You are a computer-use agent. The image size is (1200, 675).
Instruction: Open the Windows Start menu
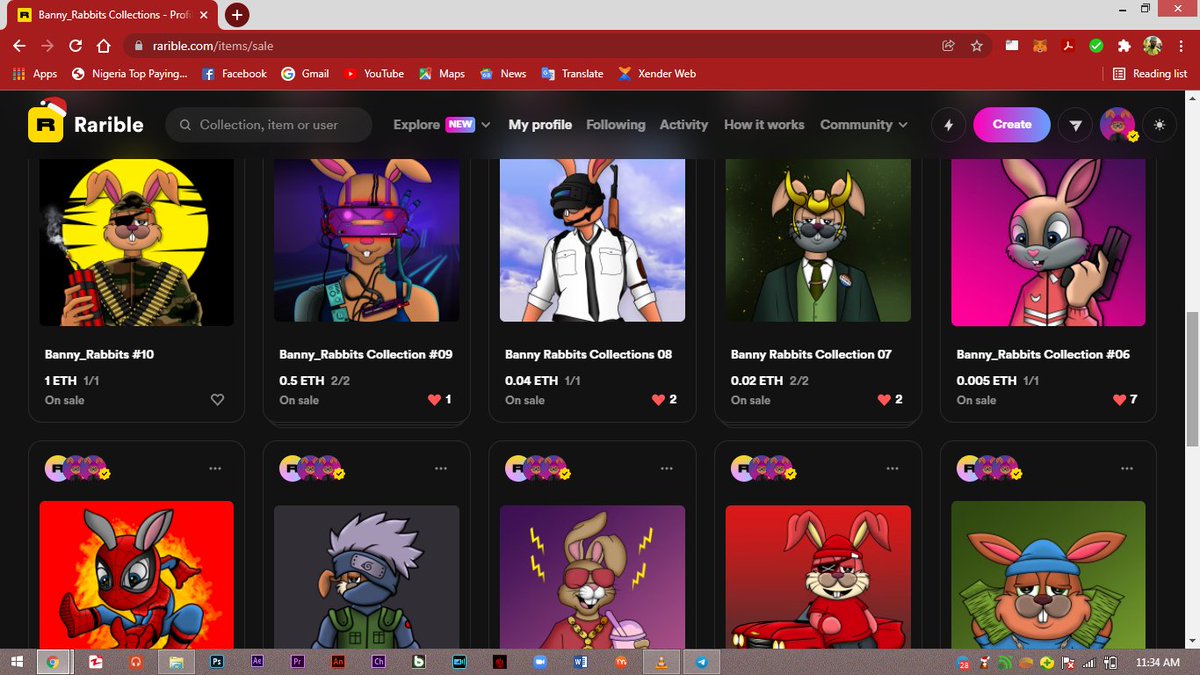[17, 663]
